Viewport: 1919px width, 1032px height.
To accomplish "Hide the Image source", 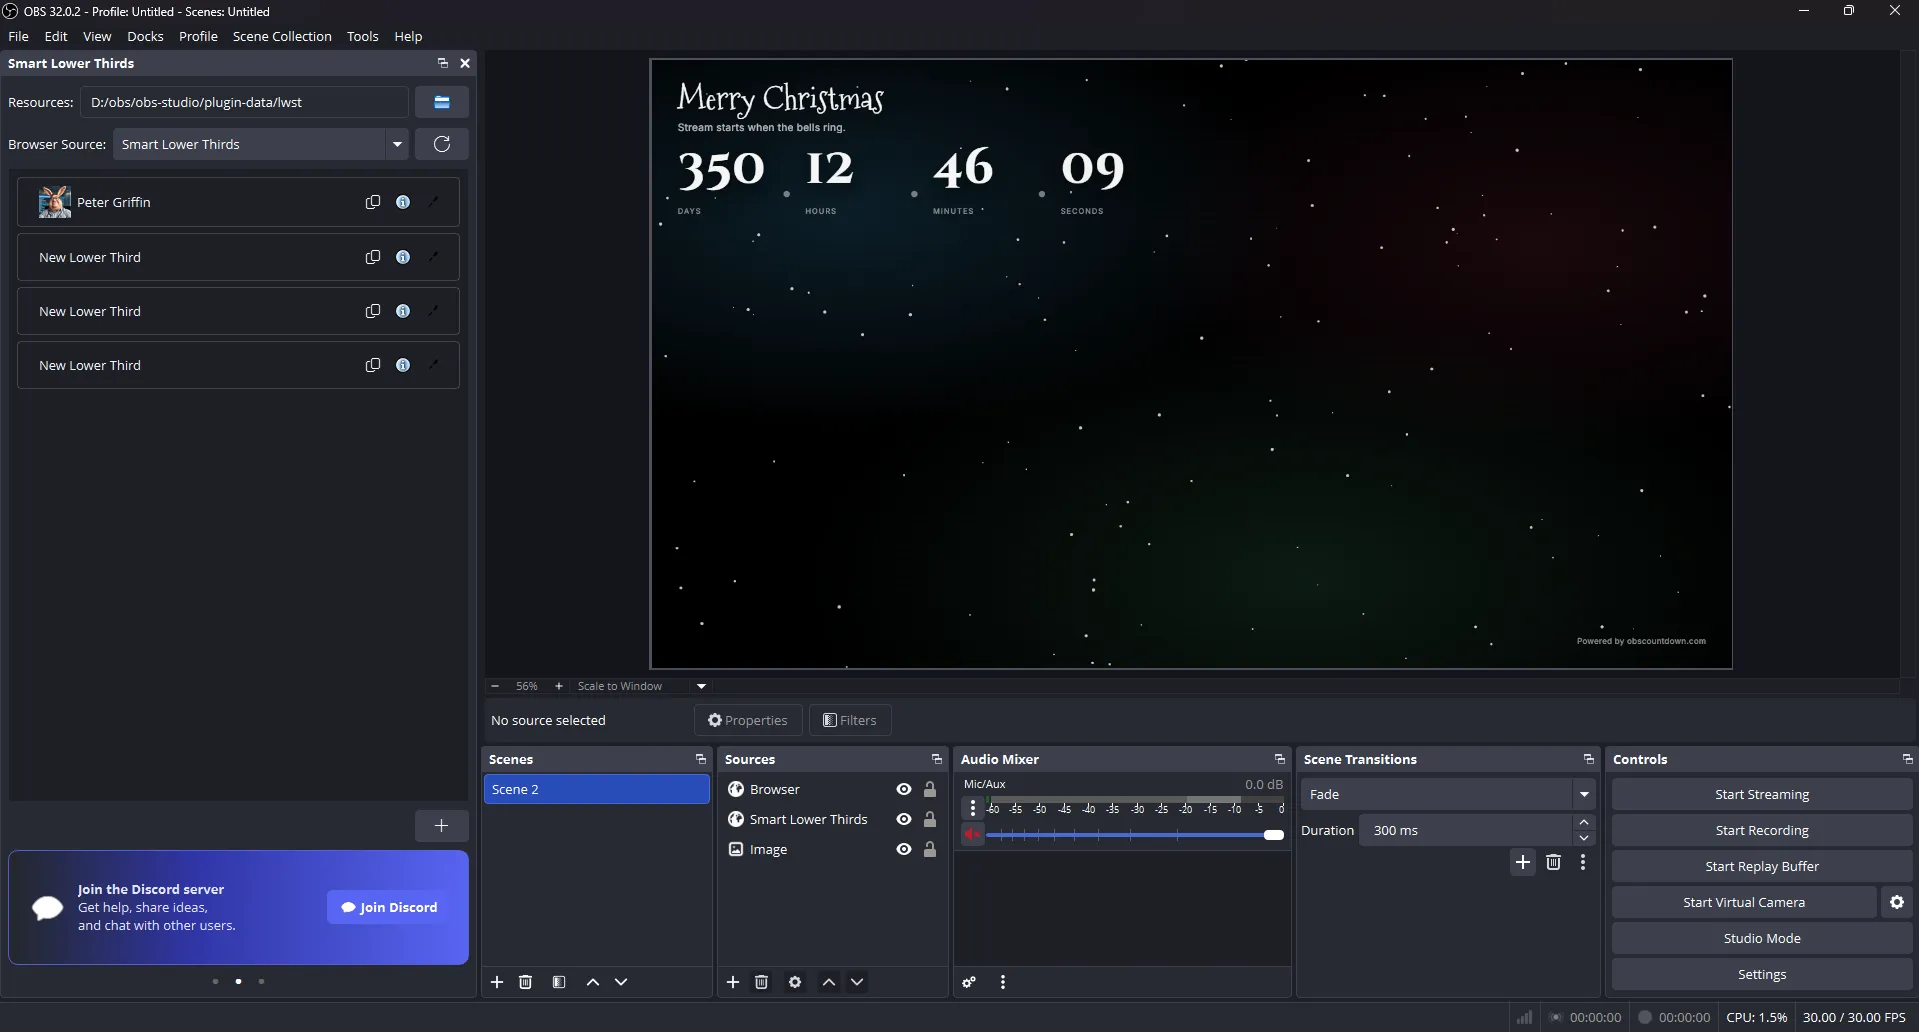I will pos(903,849).
